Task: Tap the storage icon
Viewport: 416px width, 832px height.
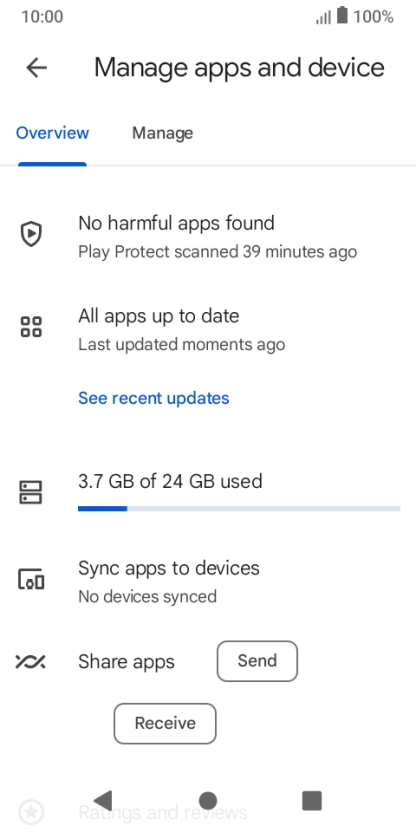Action: tap(31, 492)
